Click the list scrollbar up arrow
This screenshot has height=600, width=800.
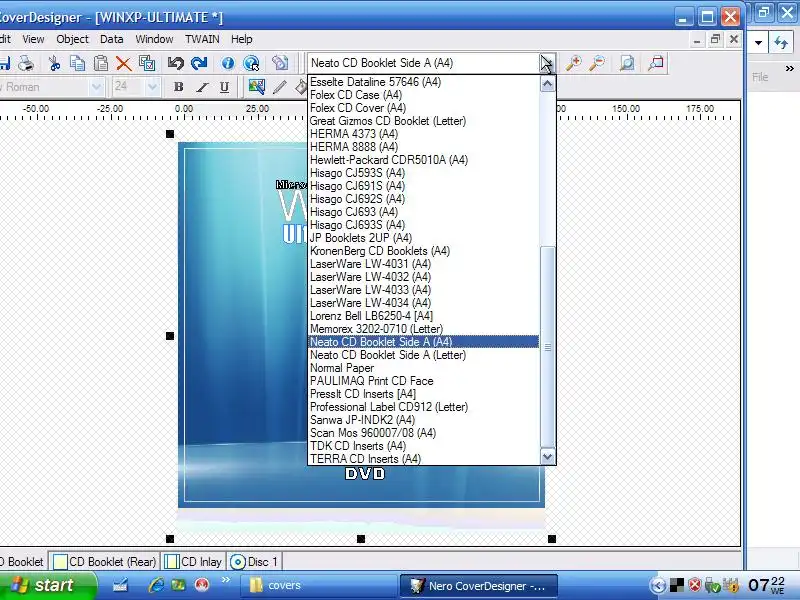547,83
